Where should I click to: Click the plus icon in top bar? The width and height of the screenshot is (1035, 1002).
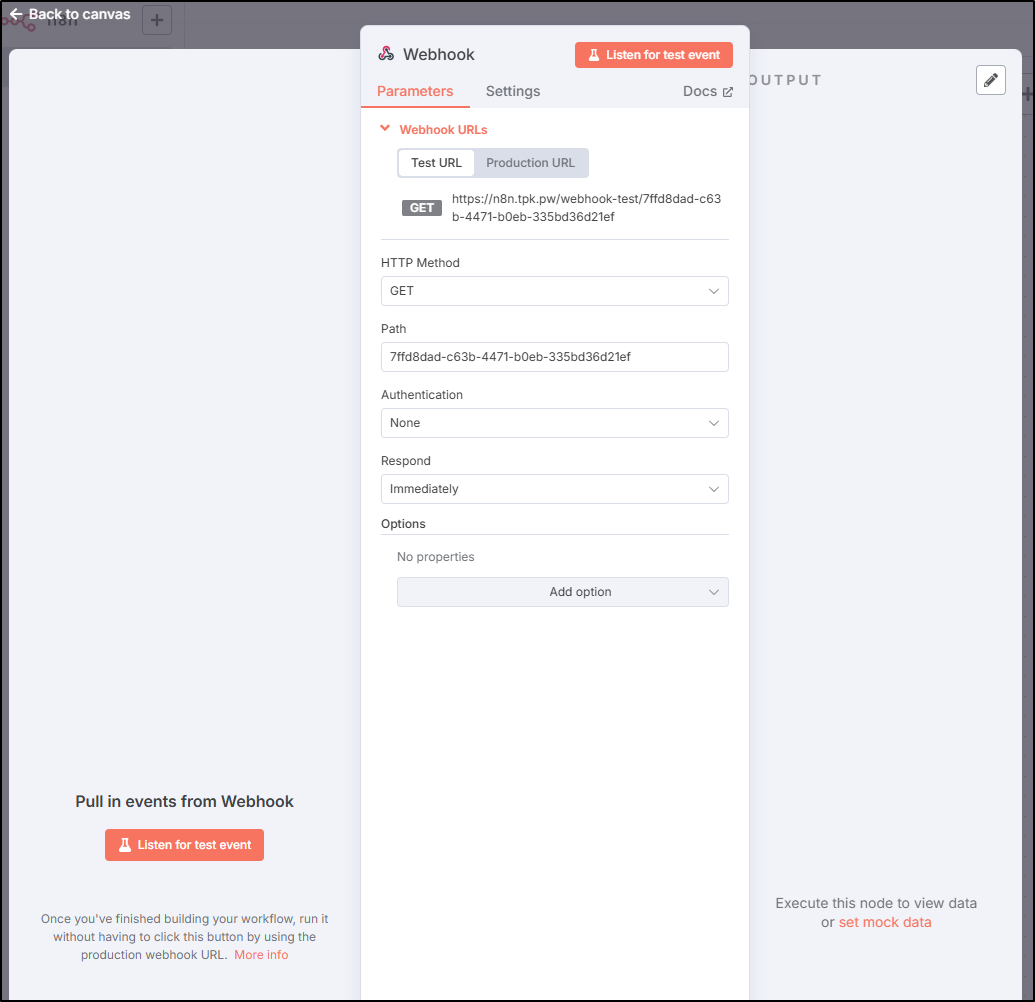[x=157, y=20]
